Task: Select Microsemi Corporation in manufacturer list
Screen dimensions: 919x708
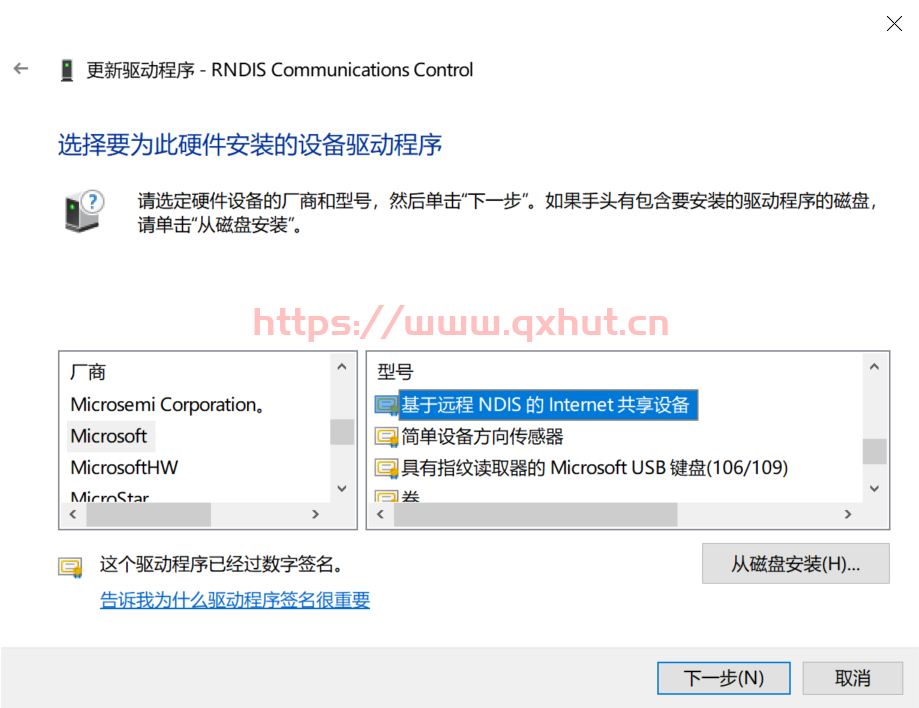Action: point(167,405)
